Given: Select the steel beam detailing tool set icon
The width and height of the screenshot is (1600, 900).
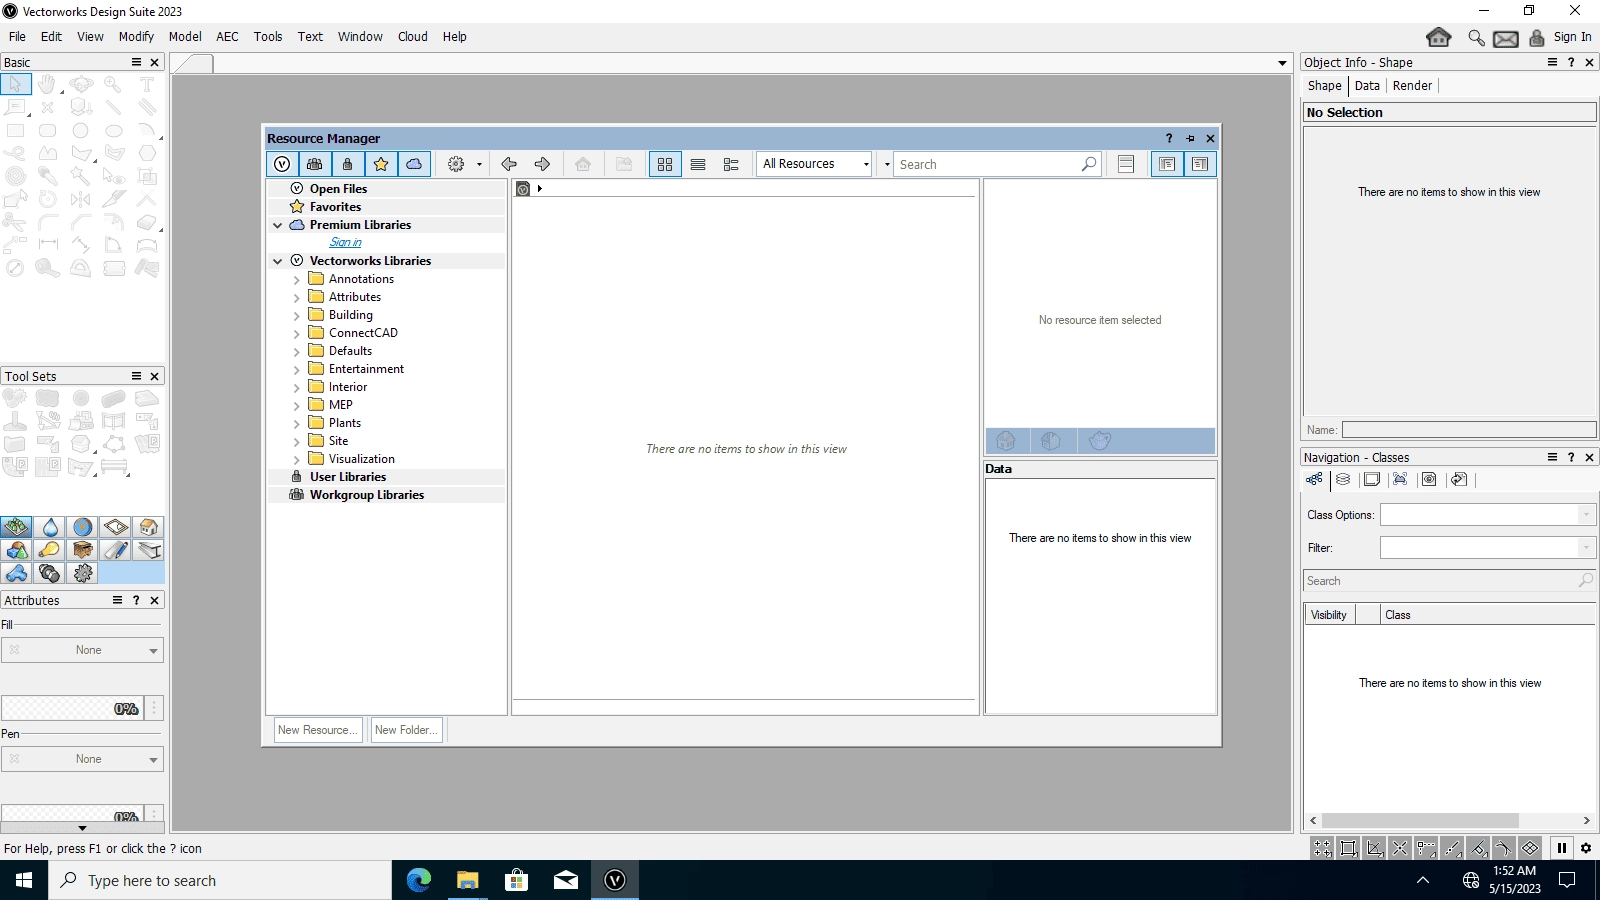Looking at the screenshot, I should [x=148, y=550].
